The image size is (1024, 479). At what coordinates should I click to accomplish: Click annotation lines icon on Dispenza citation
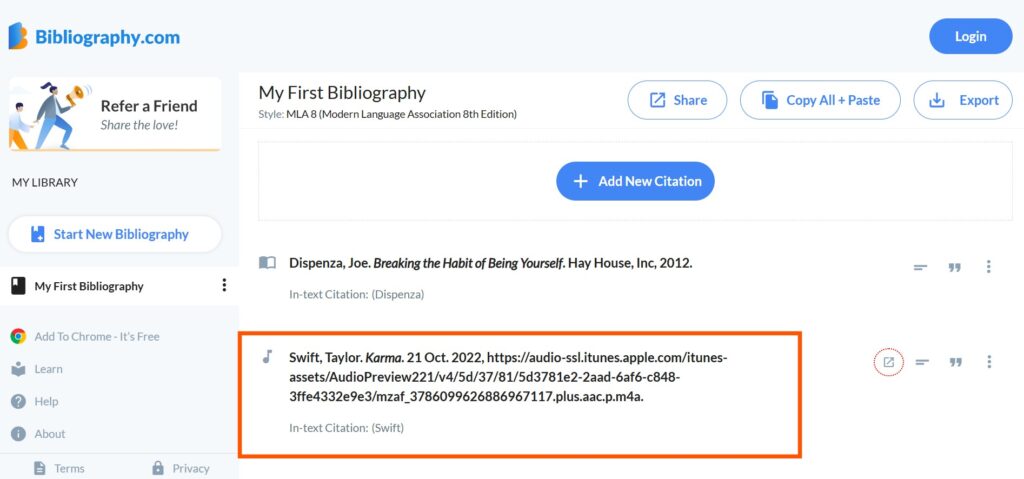click(920, 267)
